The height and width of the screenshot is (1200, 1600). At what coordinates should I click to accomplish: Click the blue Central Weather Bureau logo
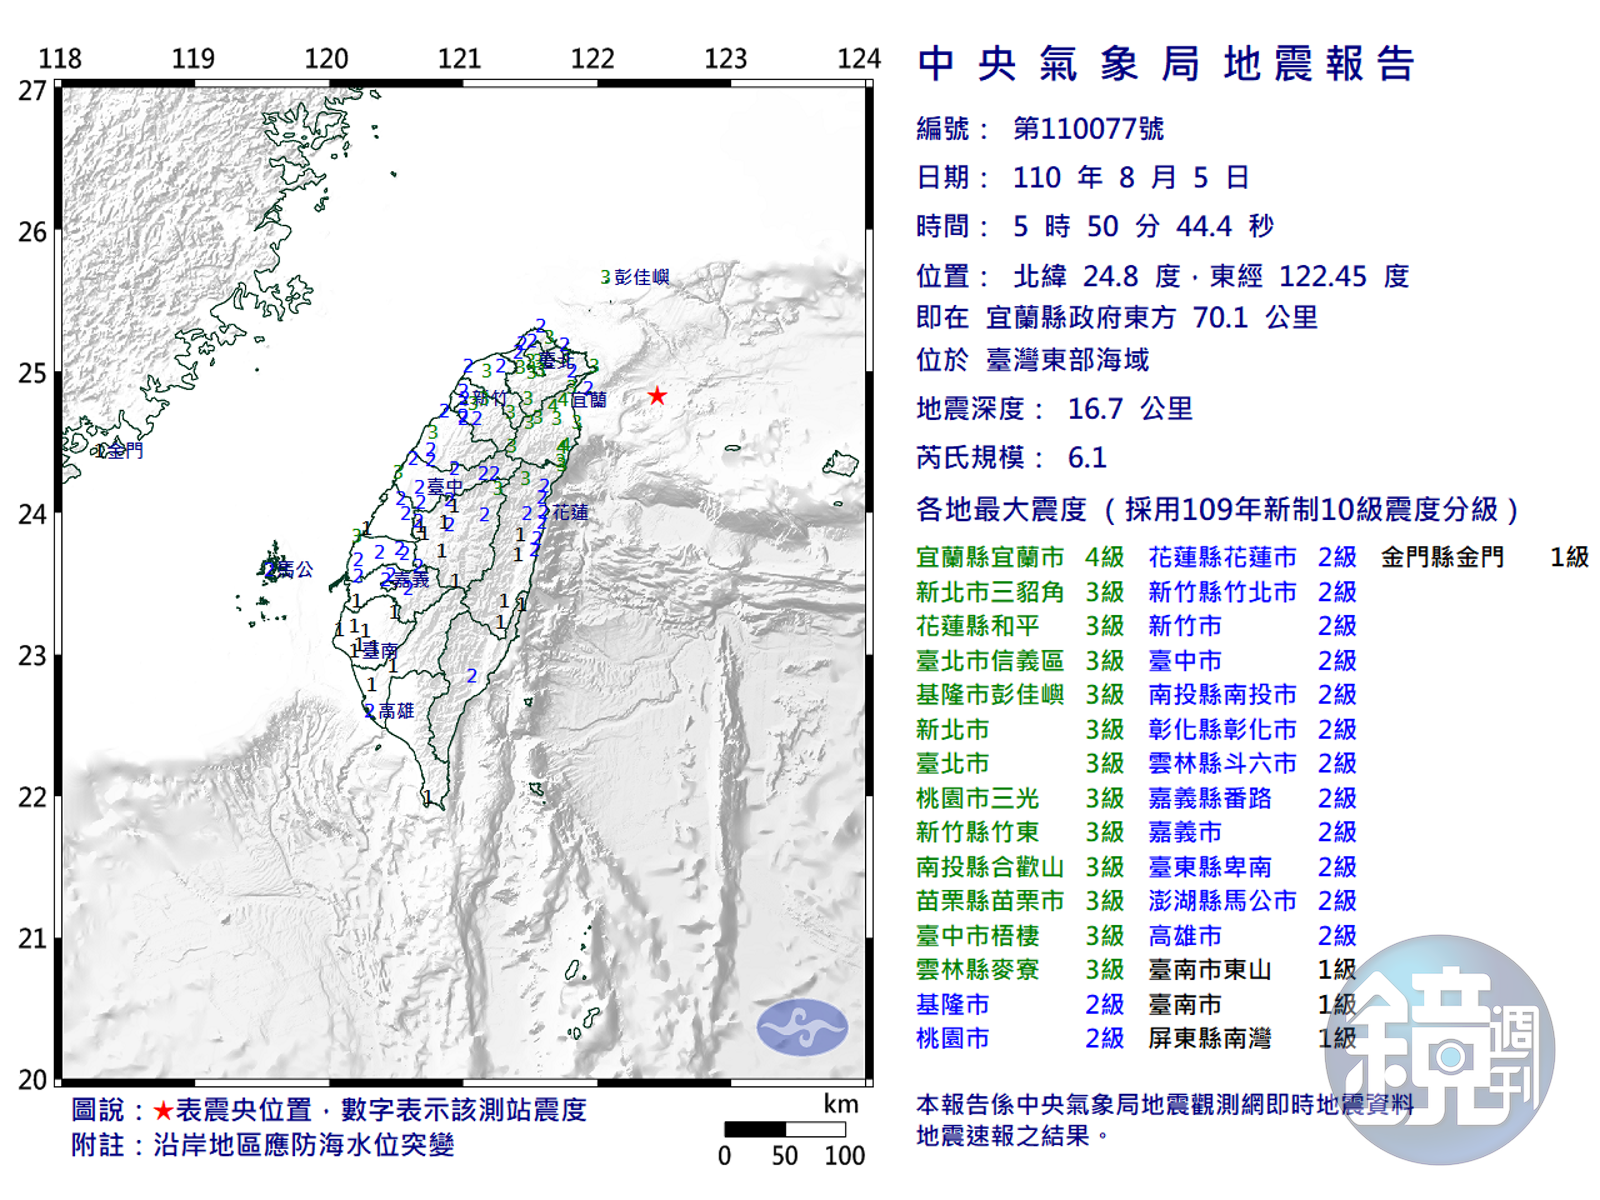coord(801,1027)
